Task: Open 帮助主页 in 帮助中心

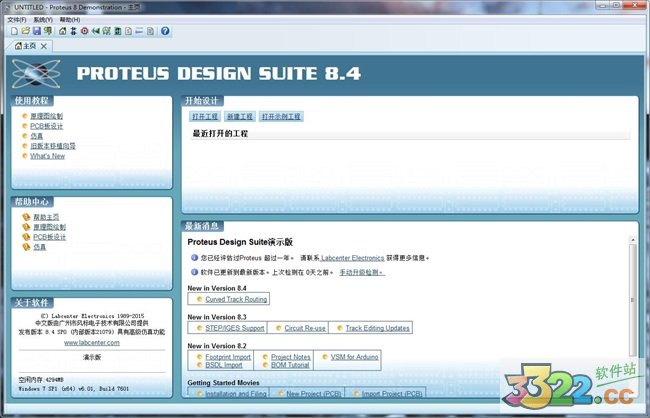Action: [46, 217]
